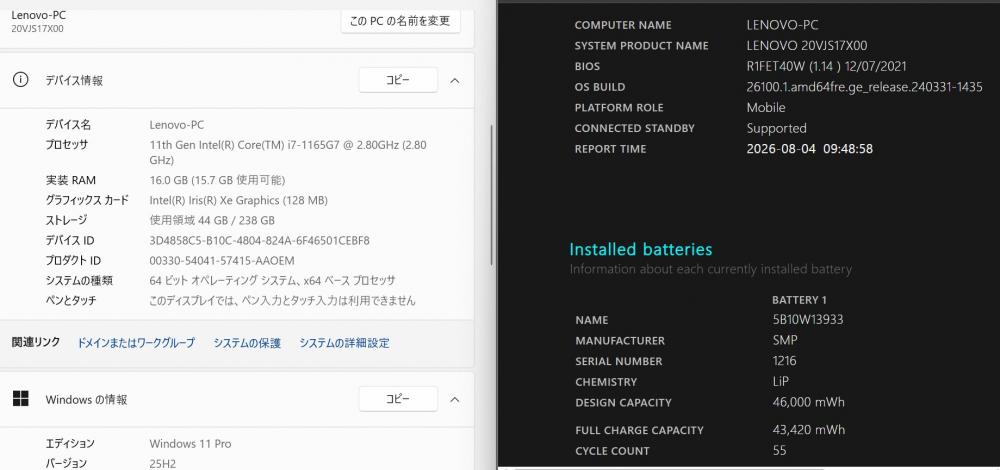Select the MANUFACTURER value SMP
Screen dimensions: 1000x470
pos(784,341)
